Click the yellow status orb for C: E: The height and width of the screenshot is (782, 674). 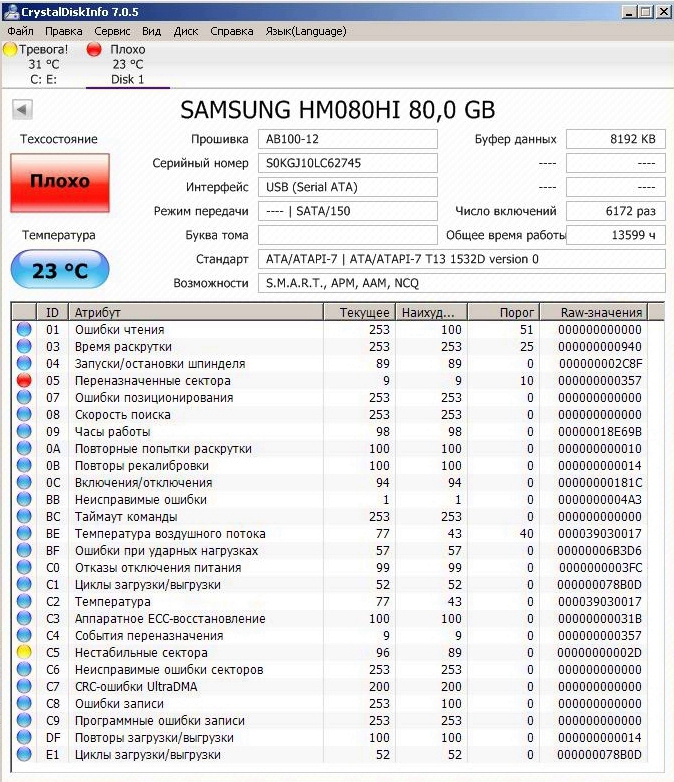coord(10,49)
